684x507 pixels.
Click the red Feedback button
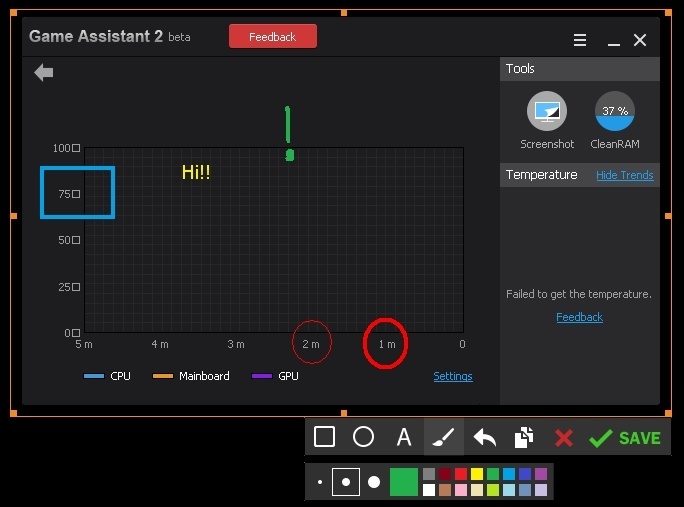point(273,37)
